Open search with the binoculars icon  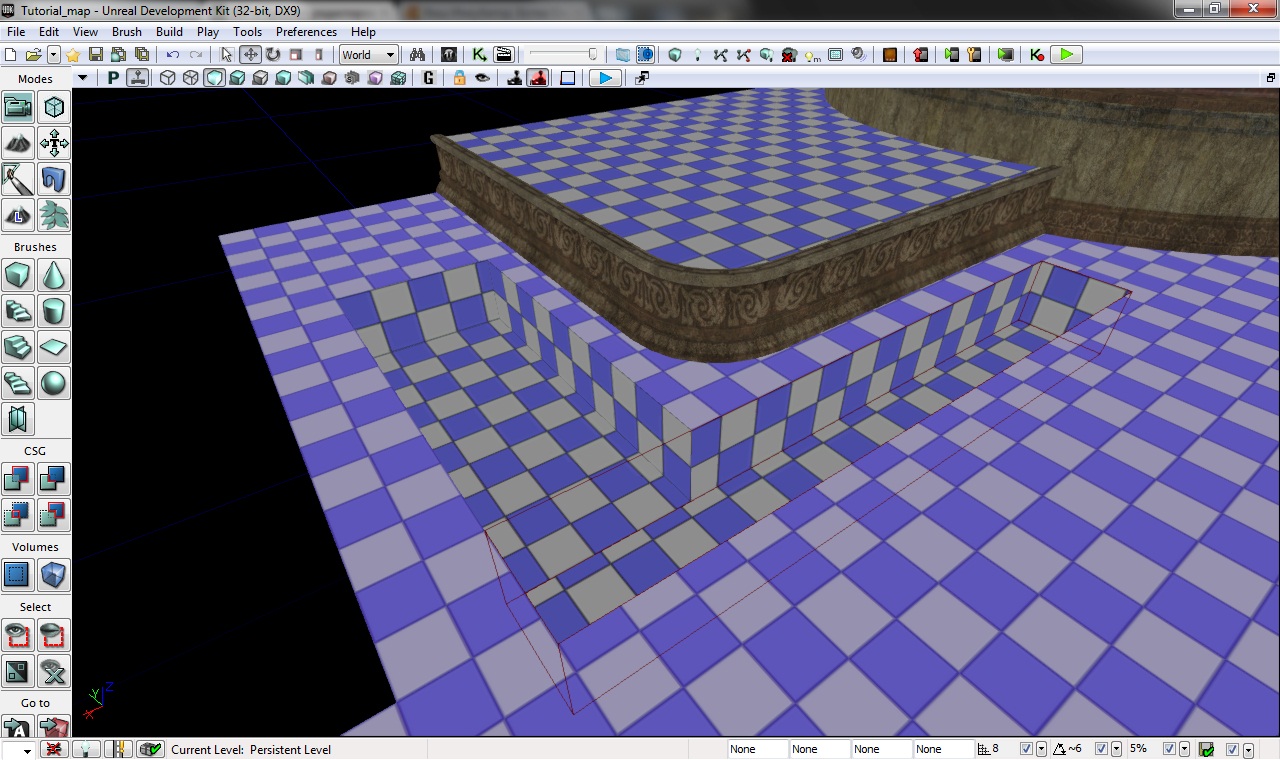pyautogui.click(x=417, y=55)
